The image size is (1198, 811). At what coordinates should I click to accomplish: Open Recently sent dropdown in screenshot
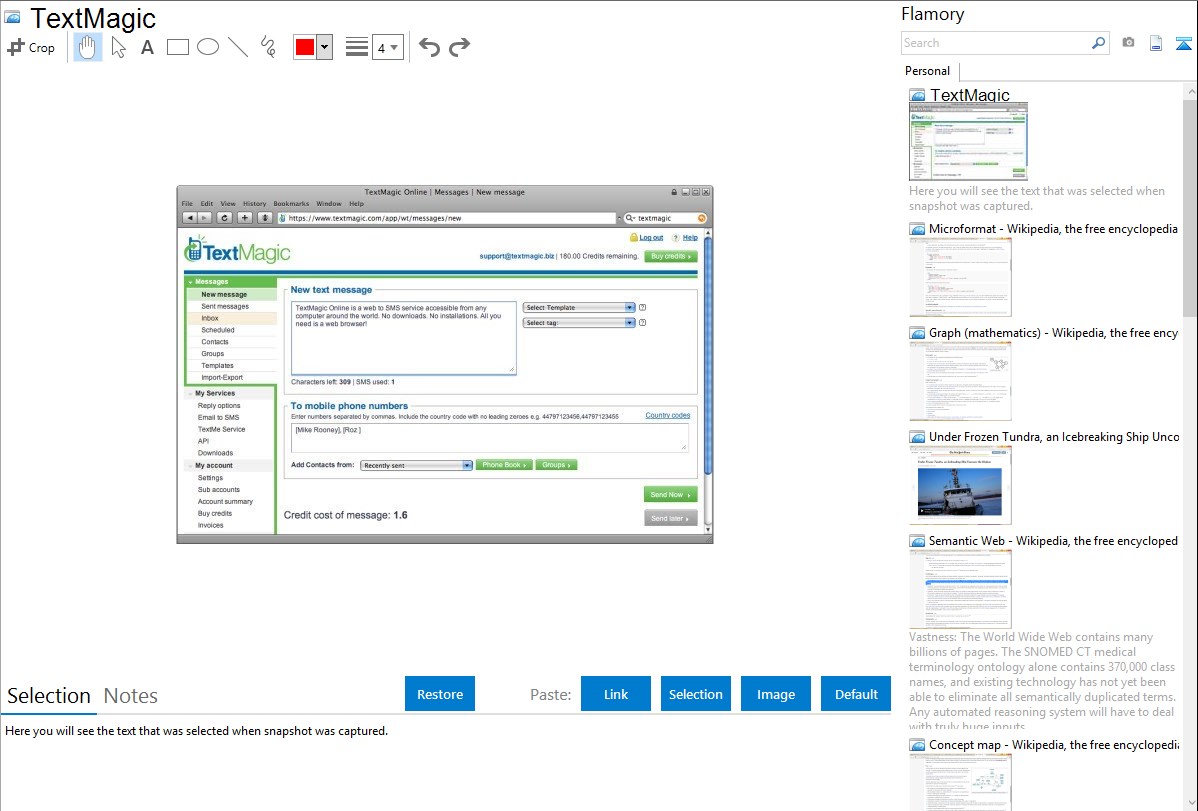(x=416, y=465)
